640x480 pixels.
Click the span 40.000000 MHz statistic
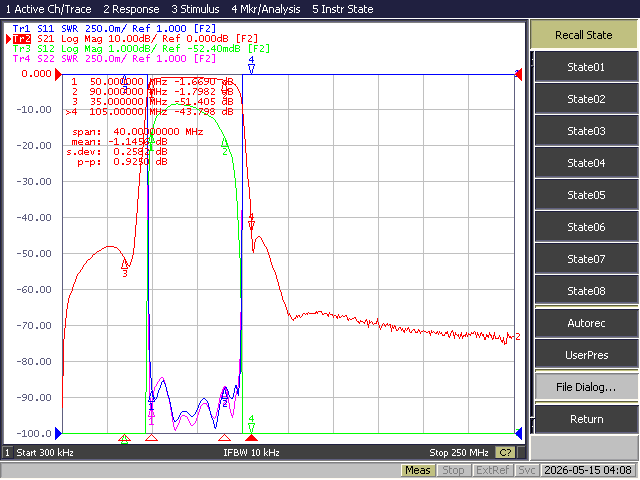pos(138,132)
